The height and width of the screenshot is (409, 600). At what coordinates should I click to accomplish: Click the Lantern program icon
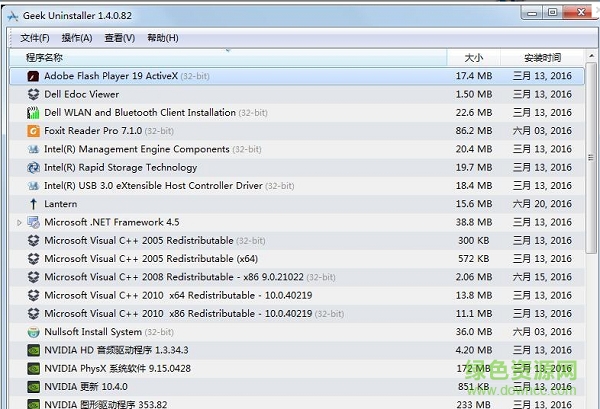33,204
